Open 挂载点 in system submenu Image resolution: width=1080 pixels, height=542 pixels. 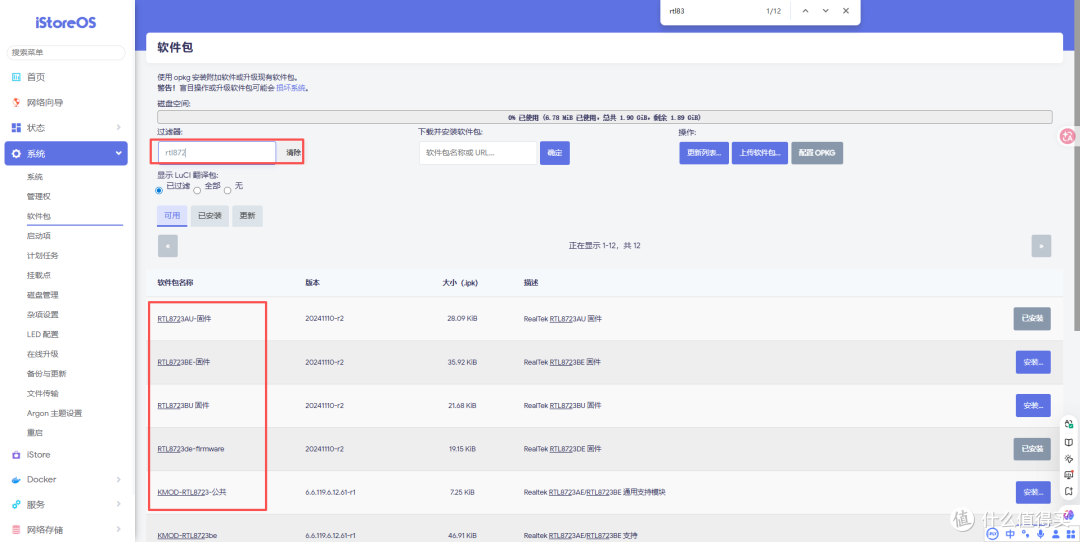click(x=39, y=275)
